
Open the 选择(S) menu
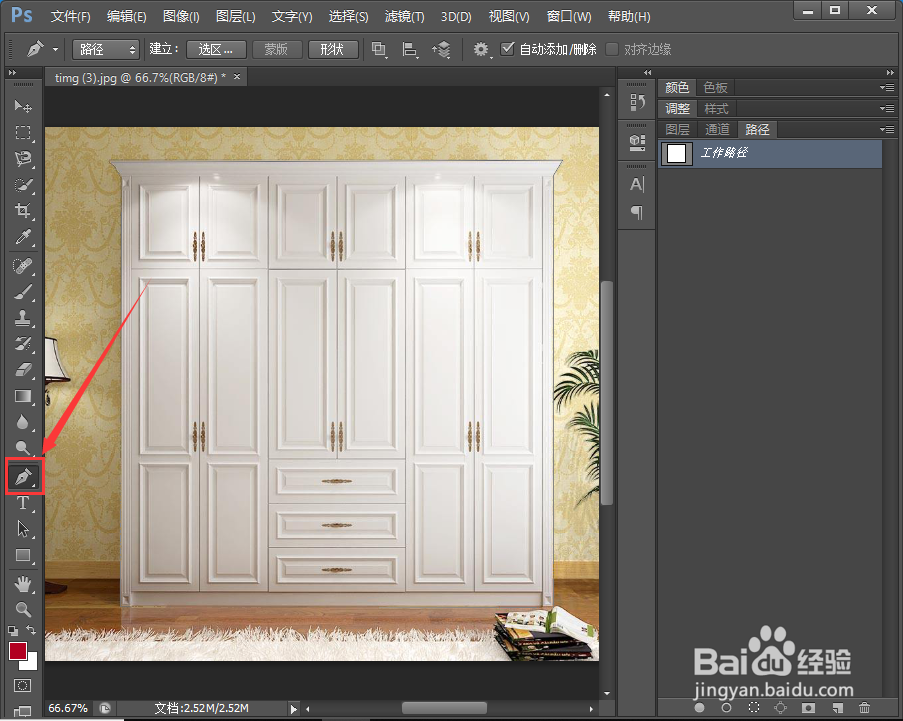(x=348, y=16)
